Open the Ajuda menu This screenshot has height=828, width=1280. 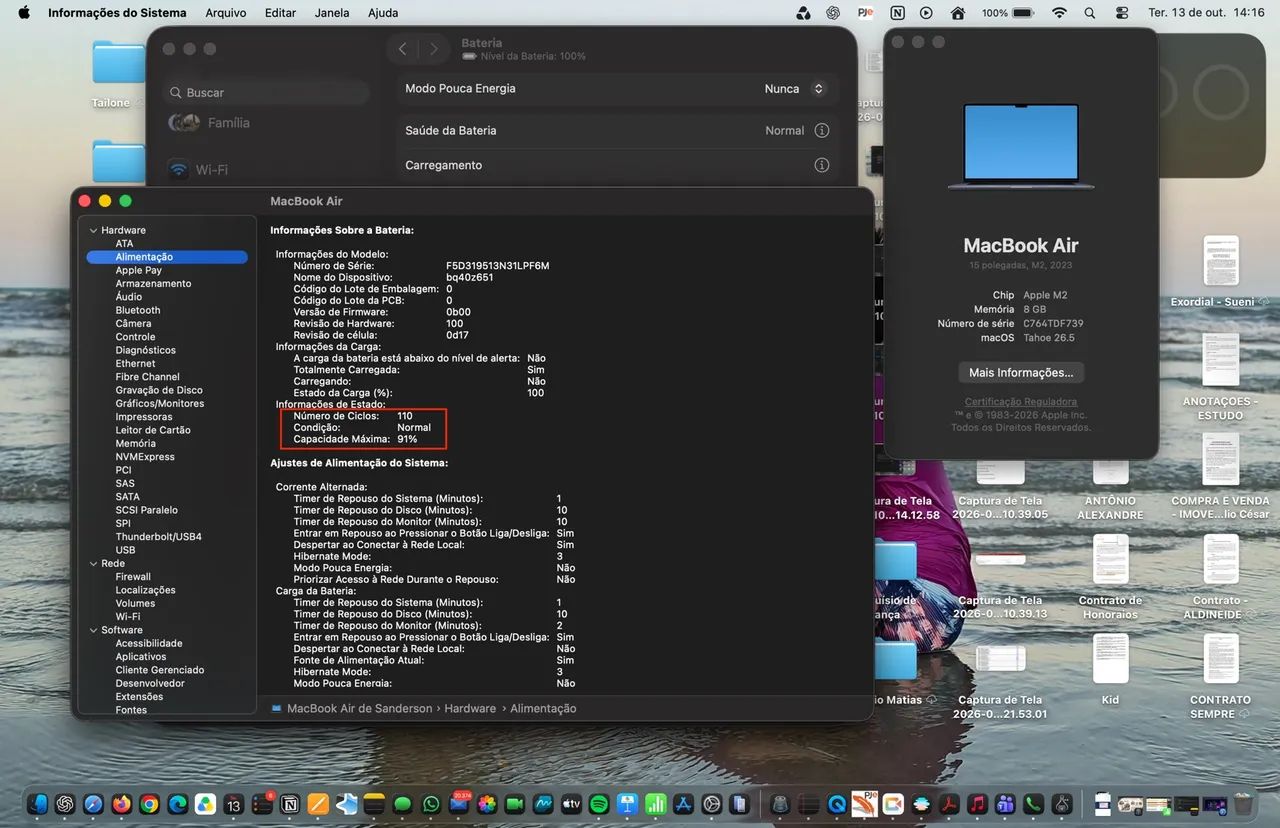[383, 13]
